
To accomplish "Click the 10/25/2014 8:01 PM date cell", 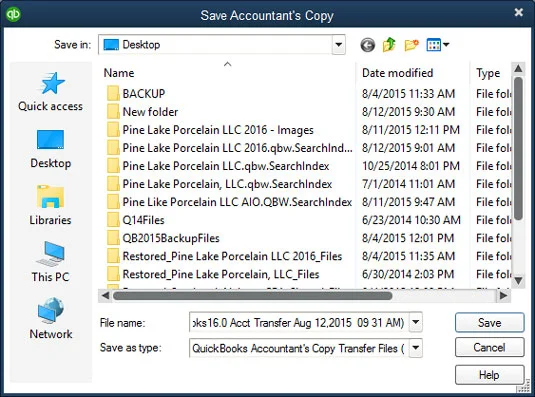I will click(x=411, y=166).
